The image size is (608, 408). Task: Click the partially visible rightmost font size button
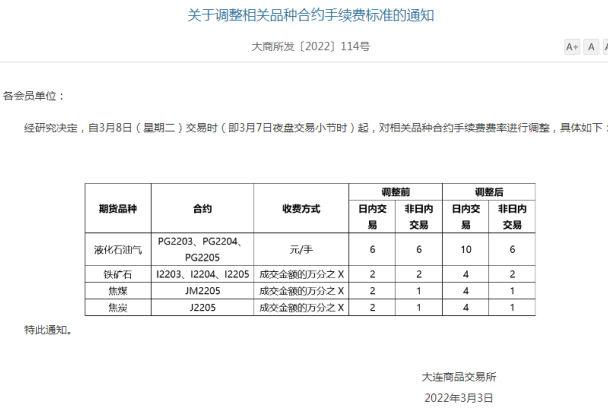click(x=605, y=47)
